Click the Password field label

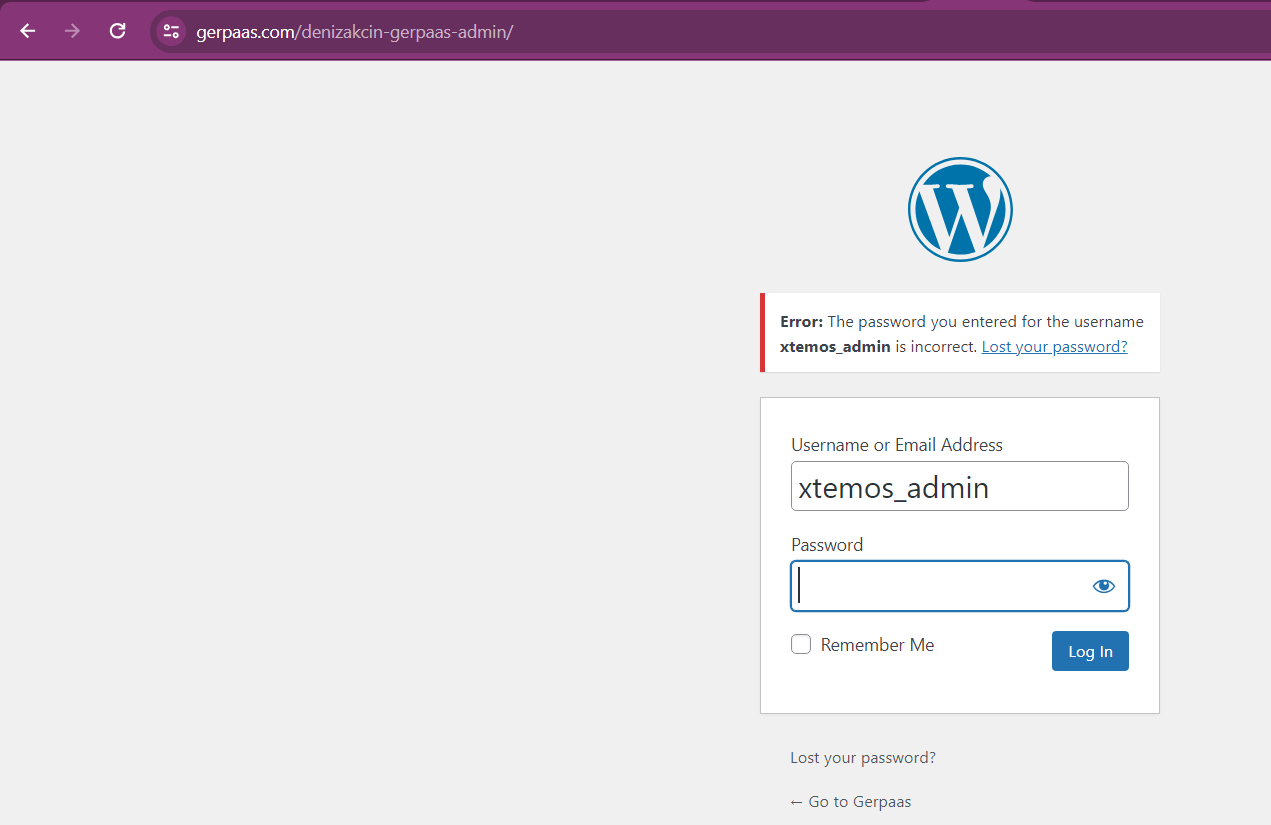[827, 545]
